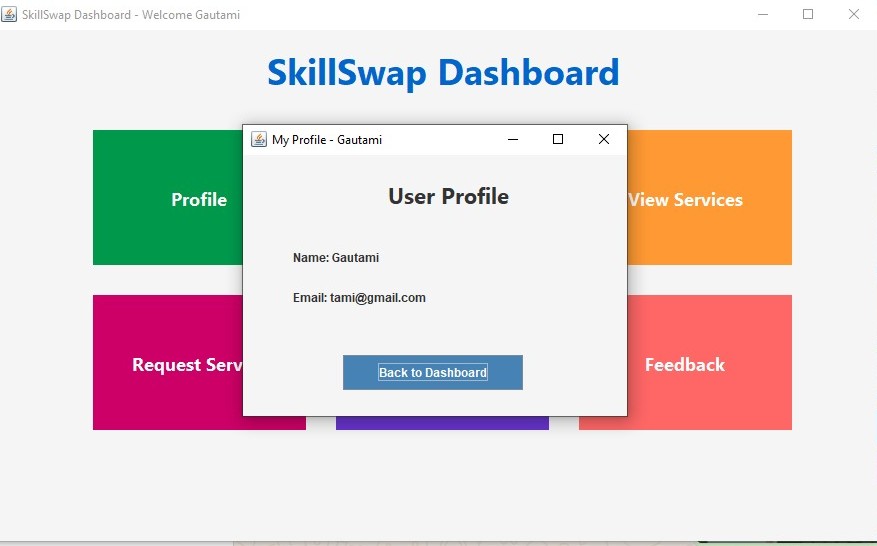Image resolution: width=877 pixels, height=546 pixels.
Task: Select the 'Name: Gautami' text
Action: coord(336,258)
